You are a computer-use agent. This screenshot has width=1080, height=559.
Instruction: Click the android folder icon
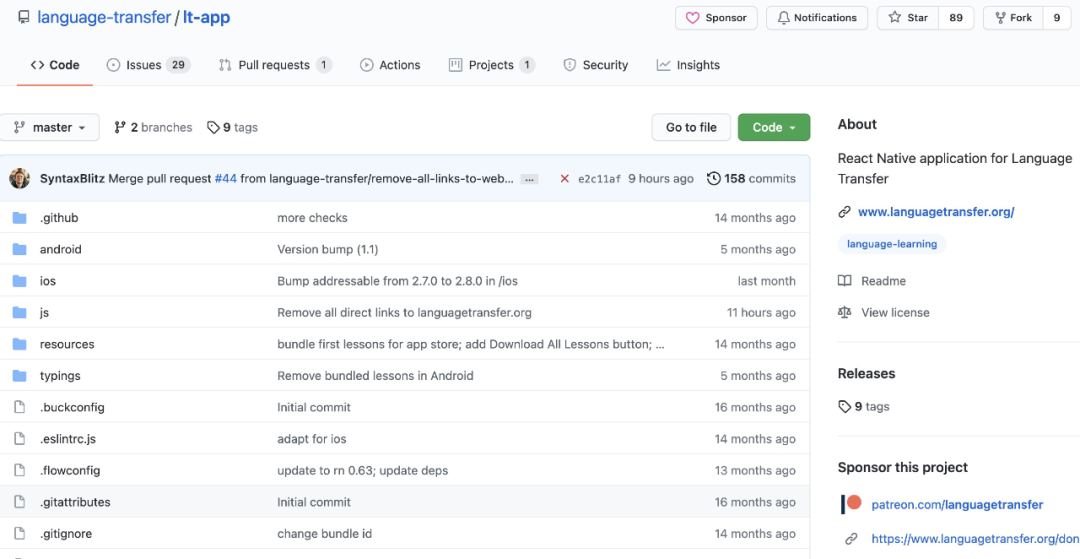(19, 249)
